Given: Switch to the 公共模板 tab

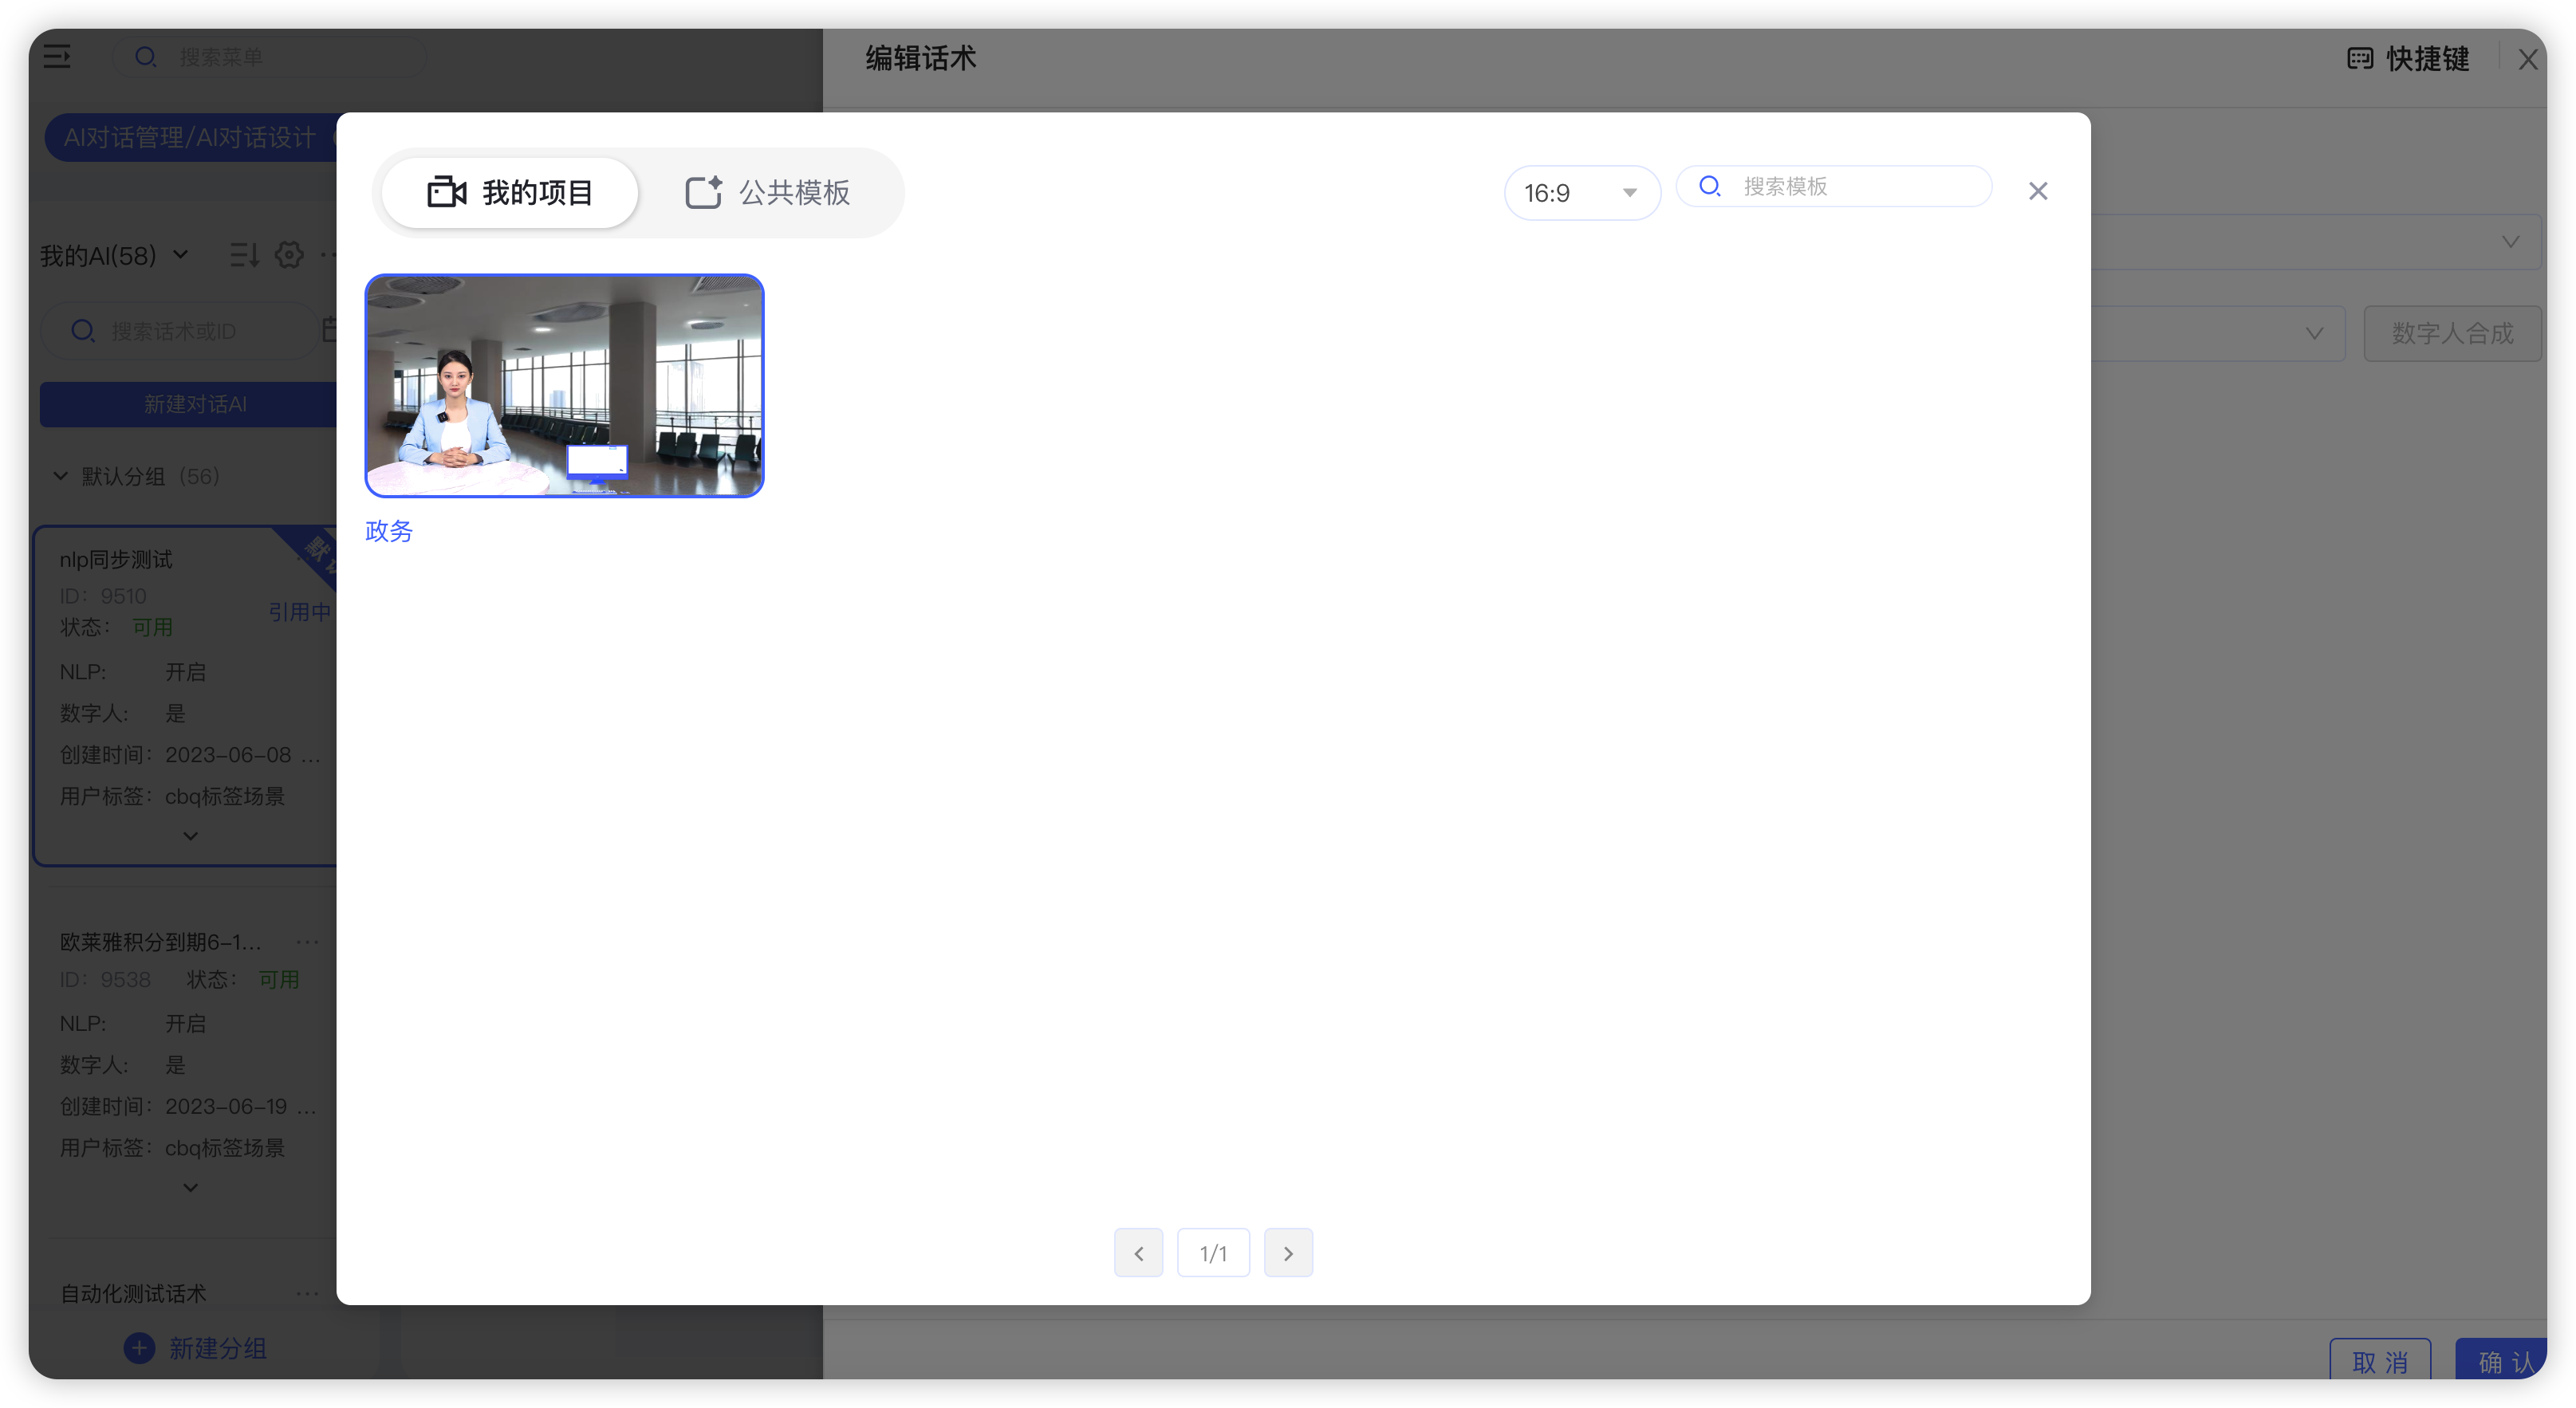Looking at the screenshot, I should (x=768, y=192).
